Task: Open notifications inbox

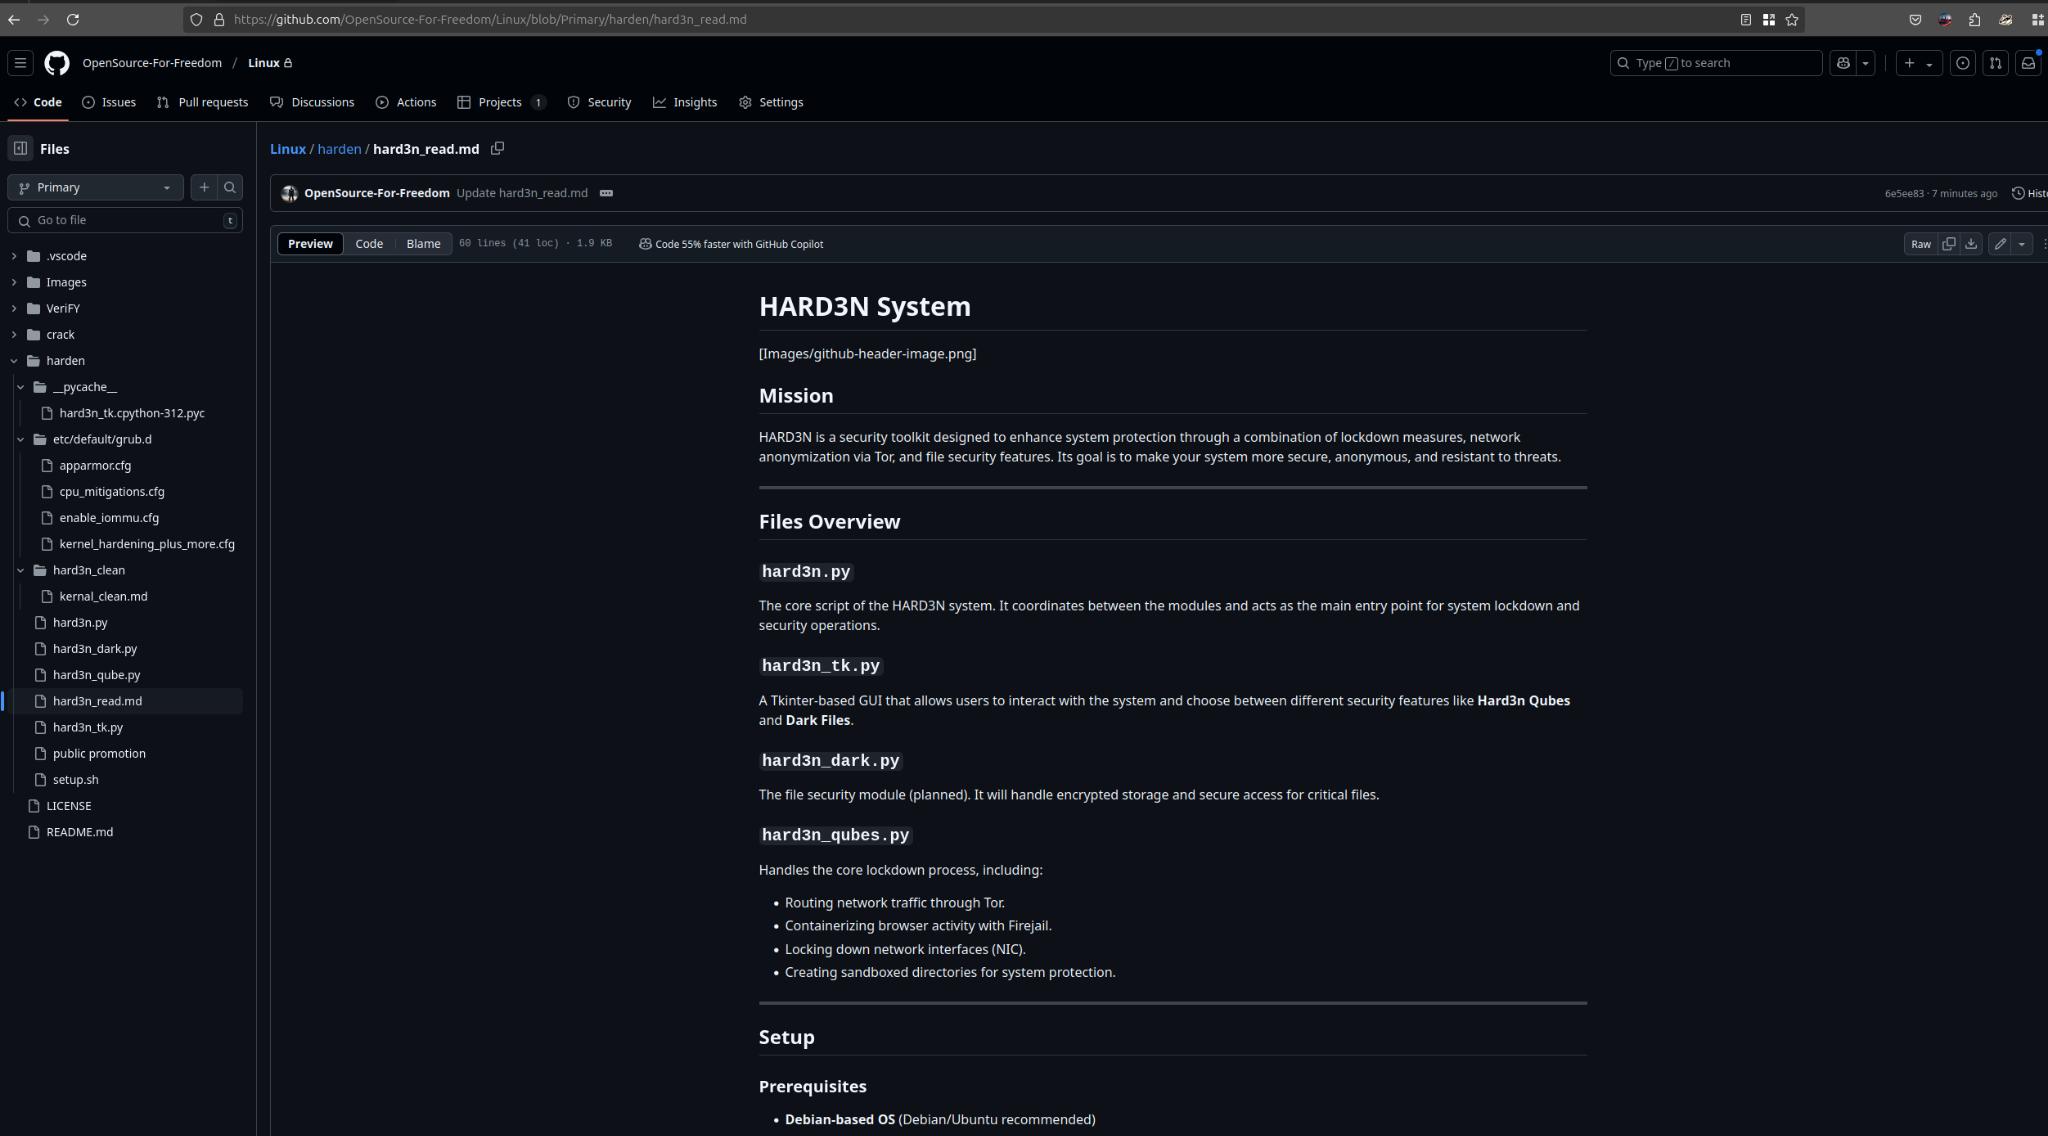Action: (2027, 62)
